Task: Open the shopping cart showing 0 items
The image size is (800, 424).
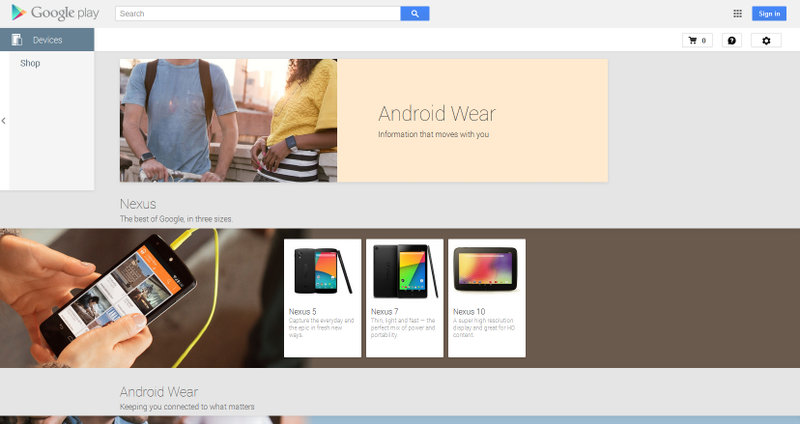Action: [x=697, y=40]
